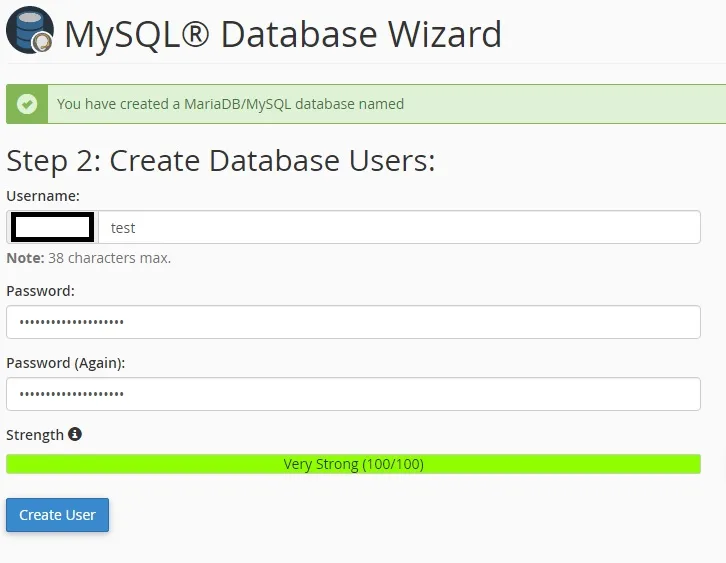Screen dimensions: 726x563
Task: Focus the Password (Again) input field
Action: (353, 394)
